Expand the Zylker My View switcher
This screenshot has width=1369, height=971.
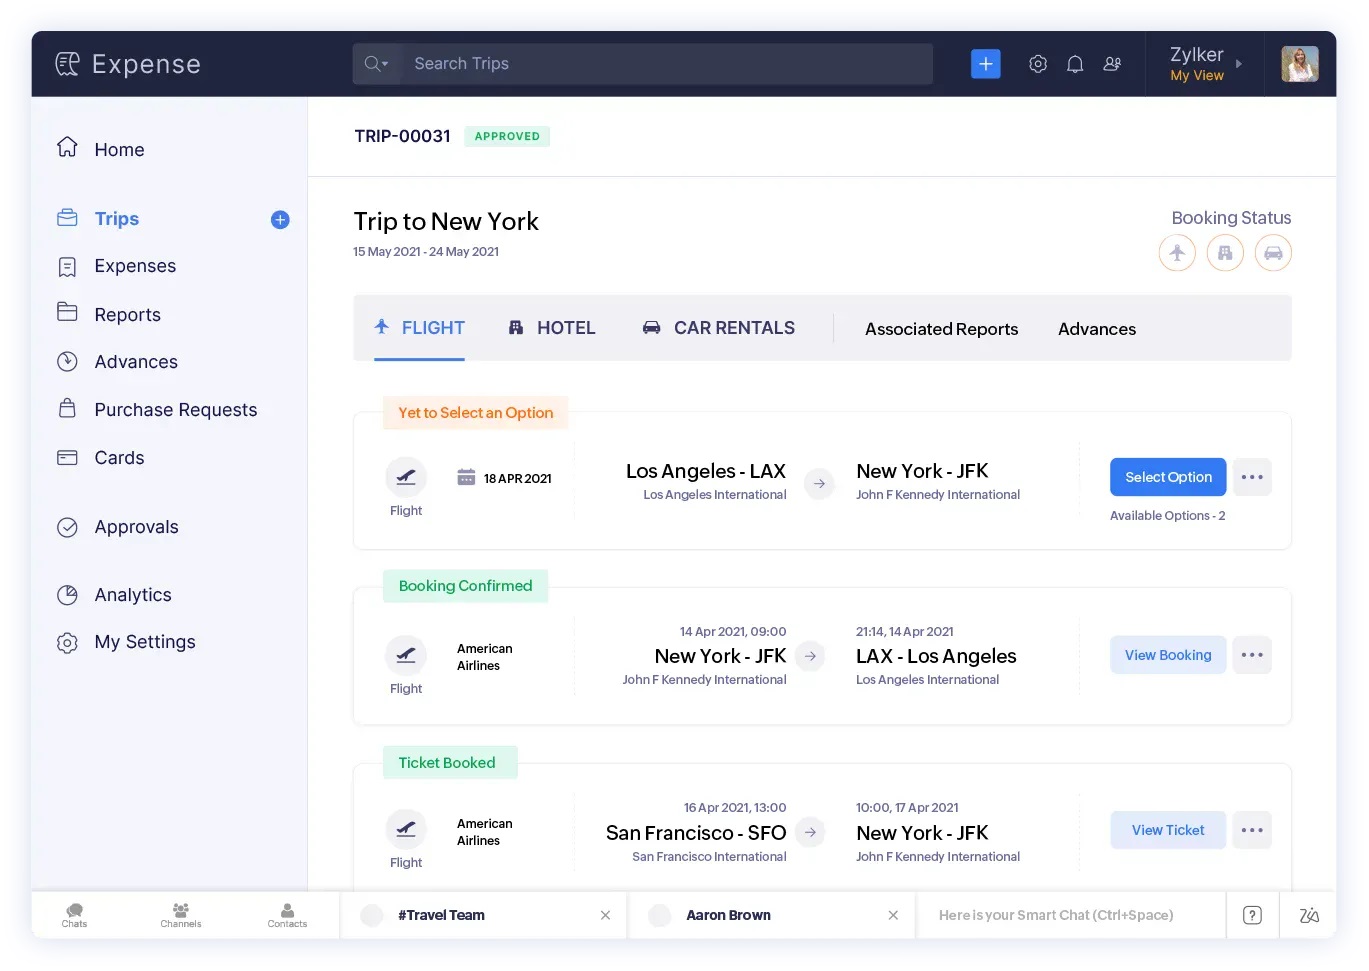pyautogui.click(x=1205, y=63)
